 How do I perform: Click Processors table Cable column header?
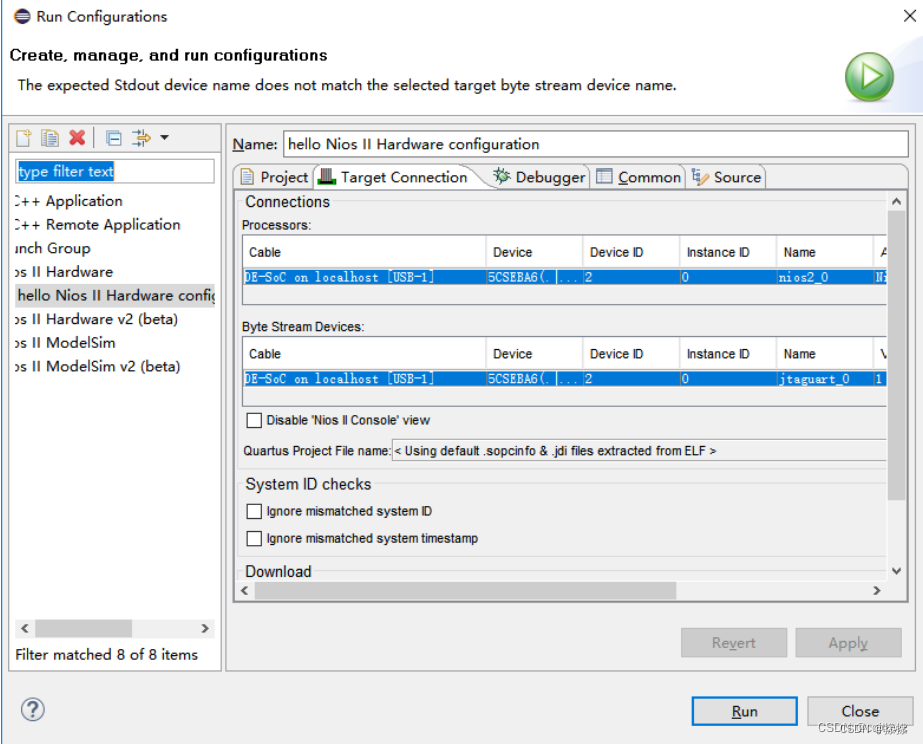point(364,253)
